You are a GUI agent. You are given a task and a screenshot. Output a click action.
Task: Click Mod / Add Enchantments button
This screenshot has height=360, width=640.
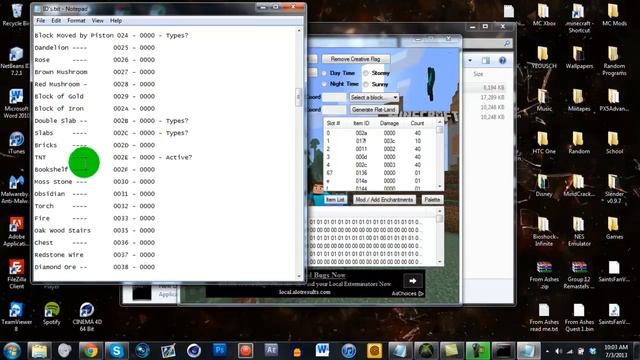tap(384, 200)
